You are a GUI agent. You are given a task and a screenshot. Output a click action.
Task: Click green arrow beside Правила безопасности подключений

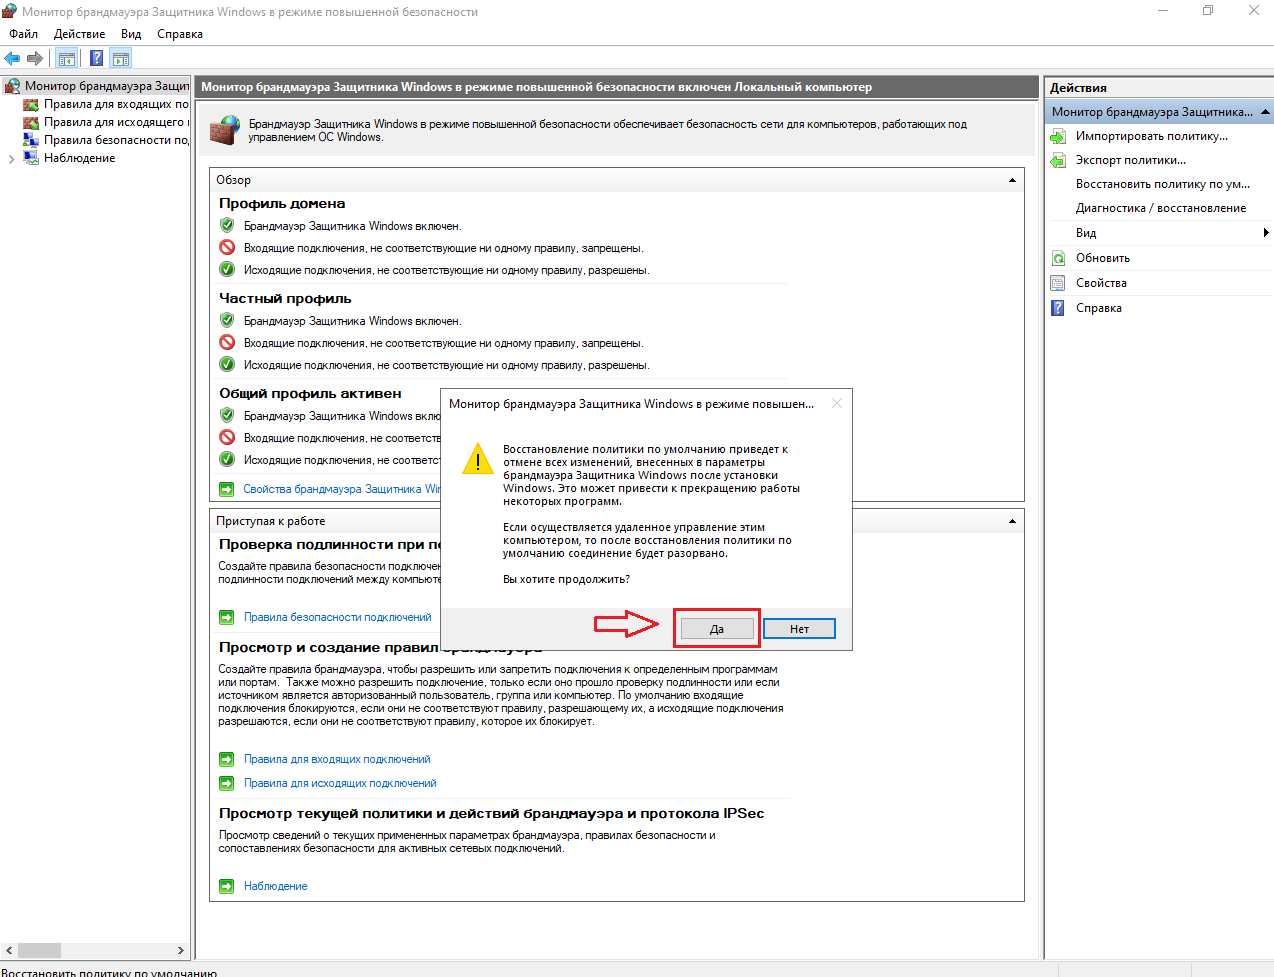tap(226, 617)
